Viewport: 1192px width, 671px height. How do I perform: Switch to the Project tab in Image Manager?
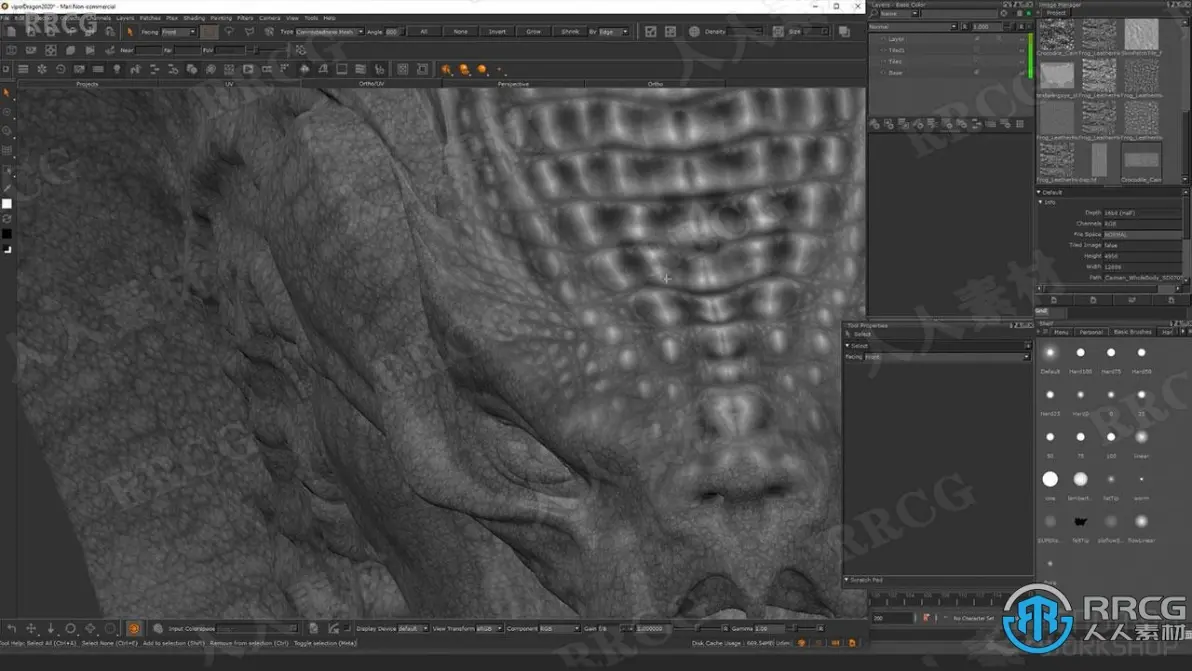coord(1056,13)
